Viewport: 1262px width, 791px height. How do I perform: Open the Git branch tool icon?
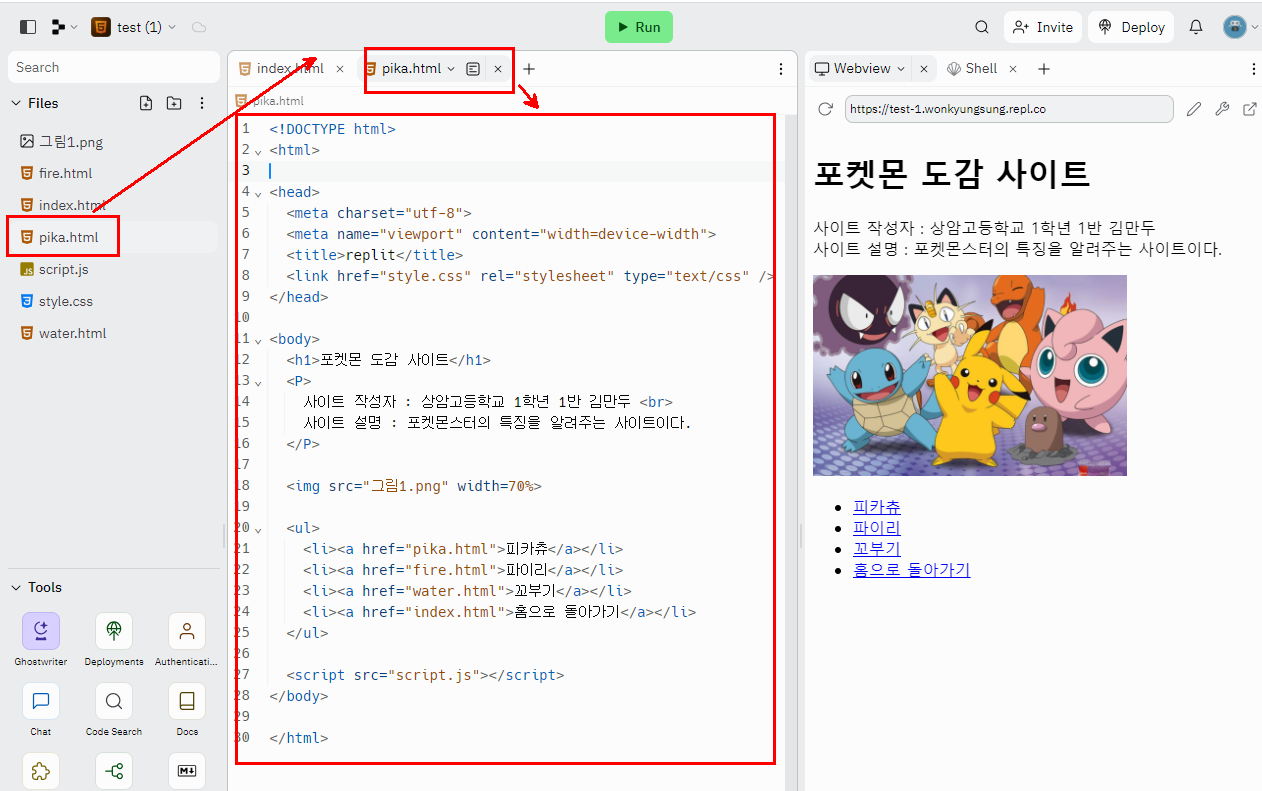(114, 771)
